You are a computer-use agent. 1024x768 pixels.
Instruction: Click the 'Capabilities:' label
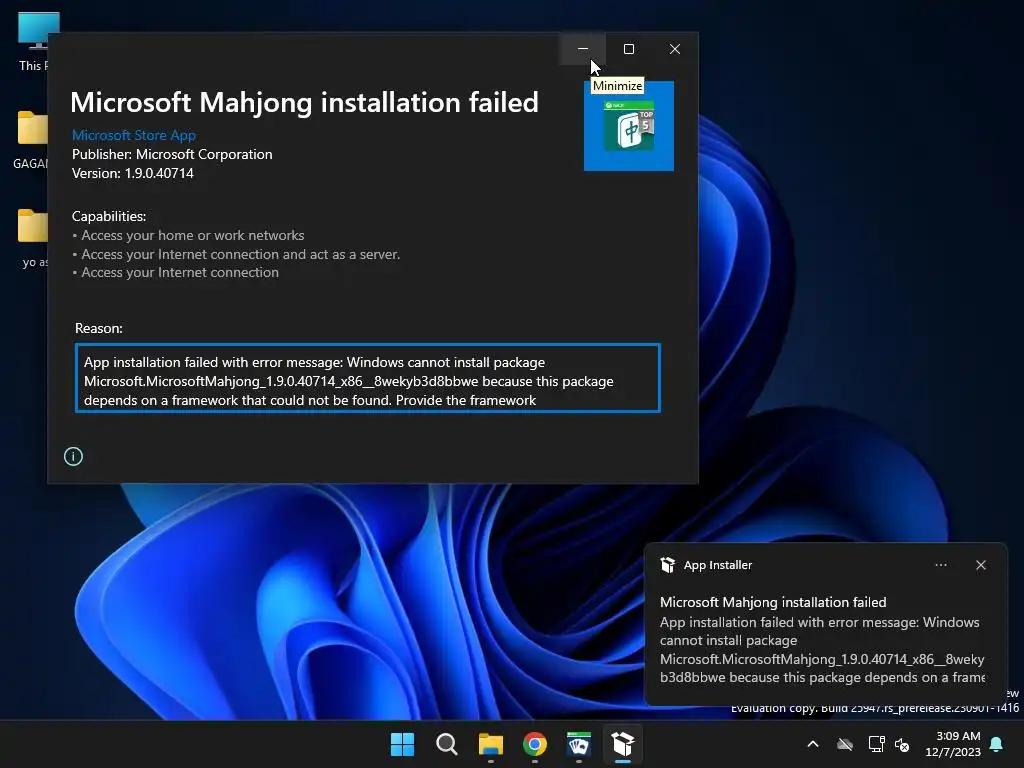[109, 216]
